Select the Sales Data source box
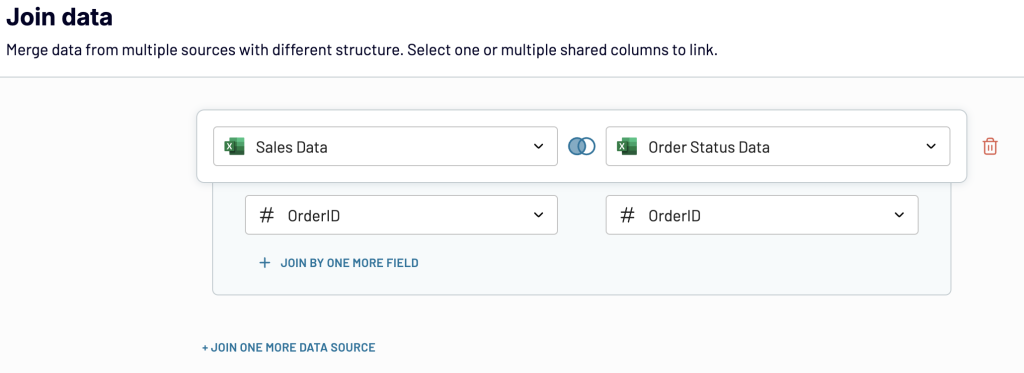 coord(385,146)
